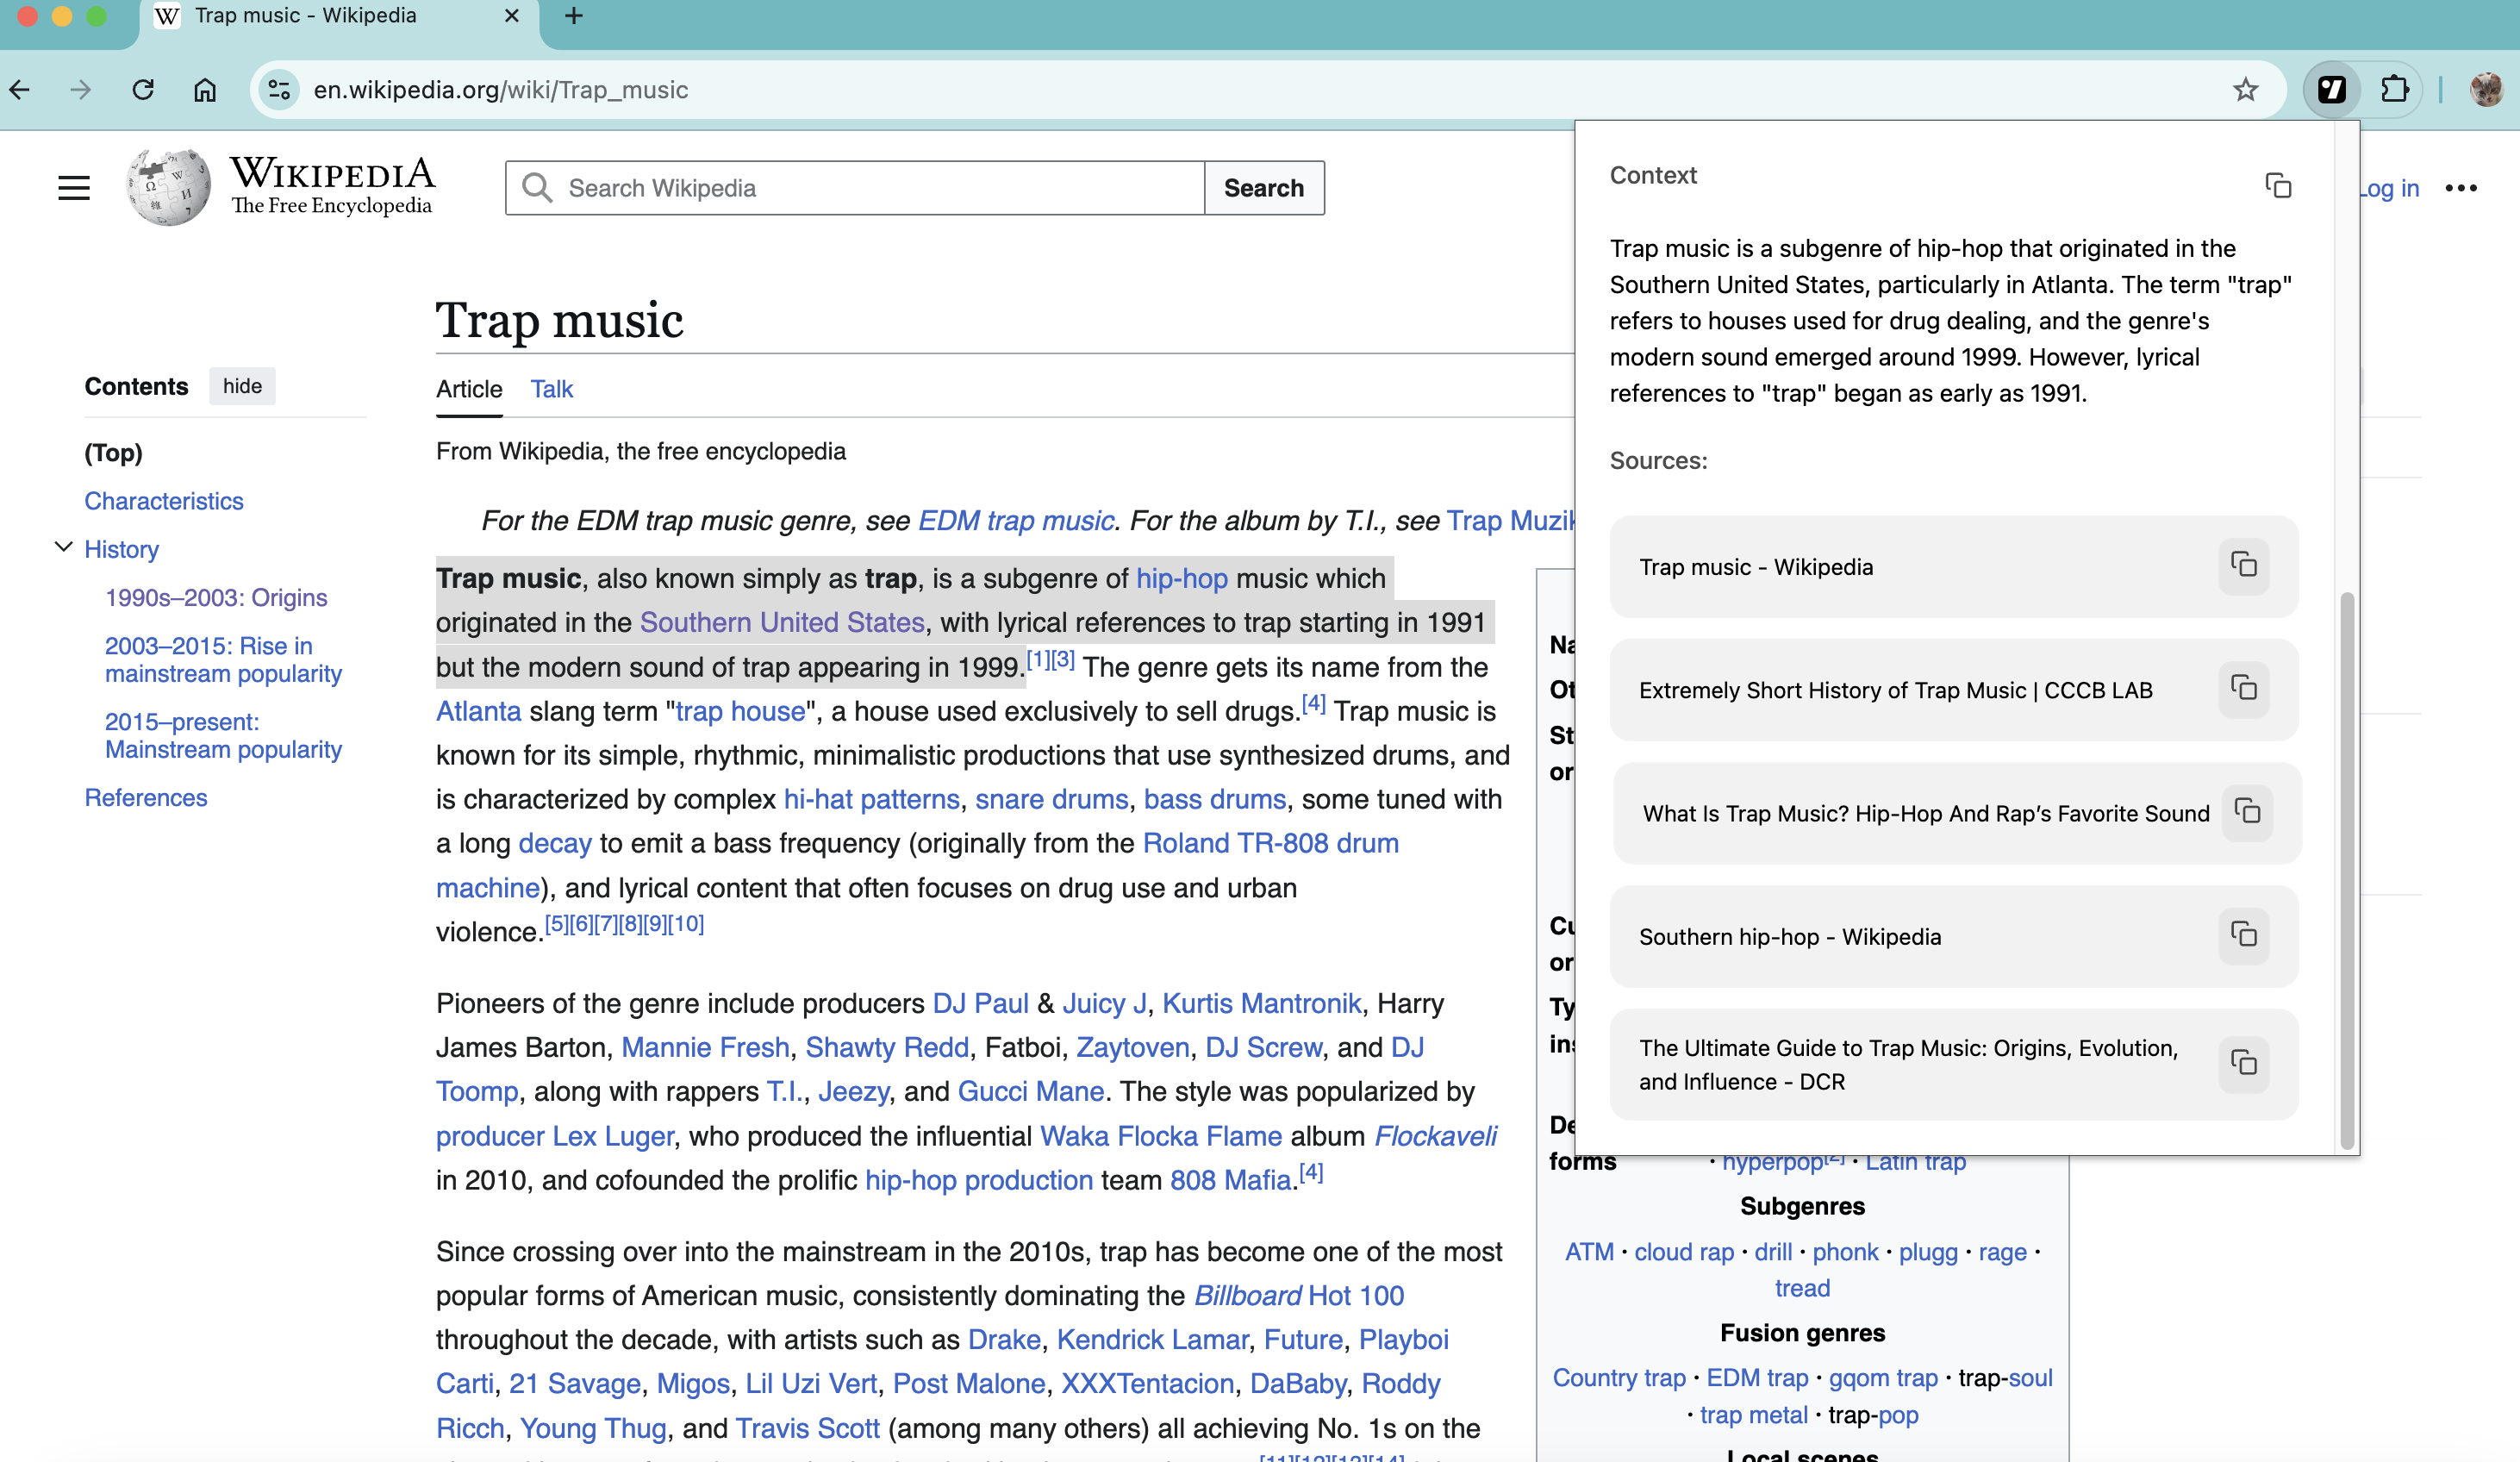2520x1462 pixels.
Task: Reload the current page
Action: point(143,89)
